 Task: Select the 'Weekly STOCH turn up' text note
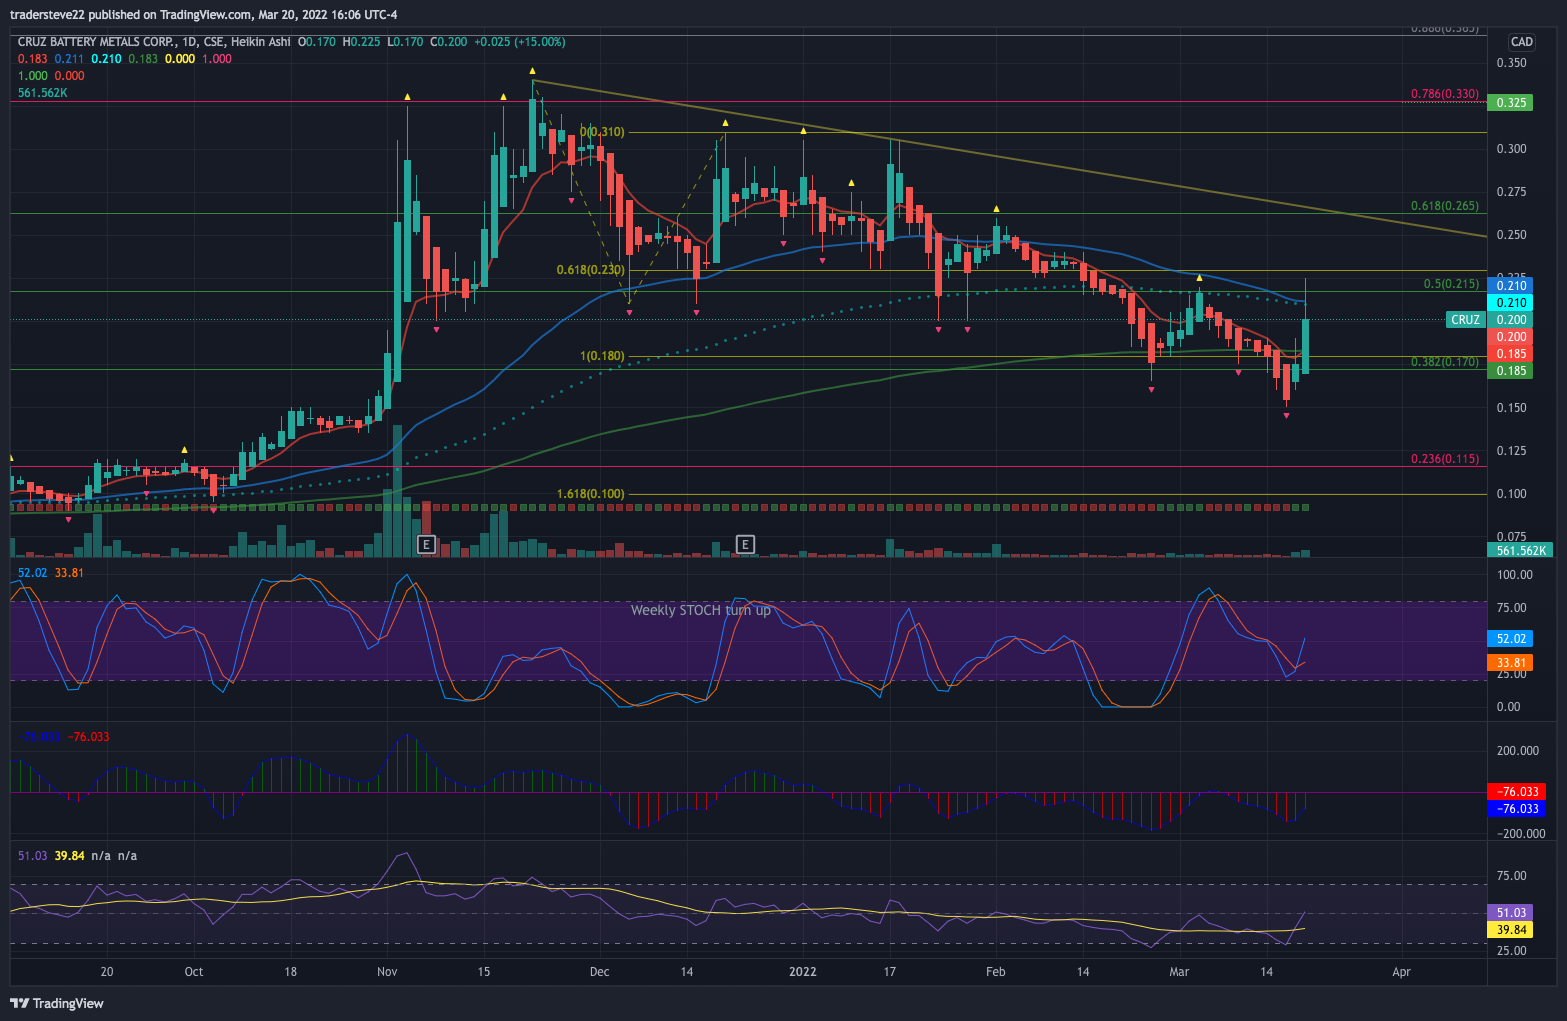(701, 610)
